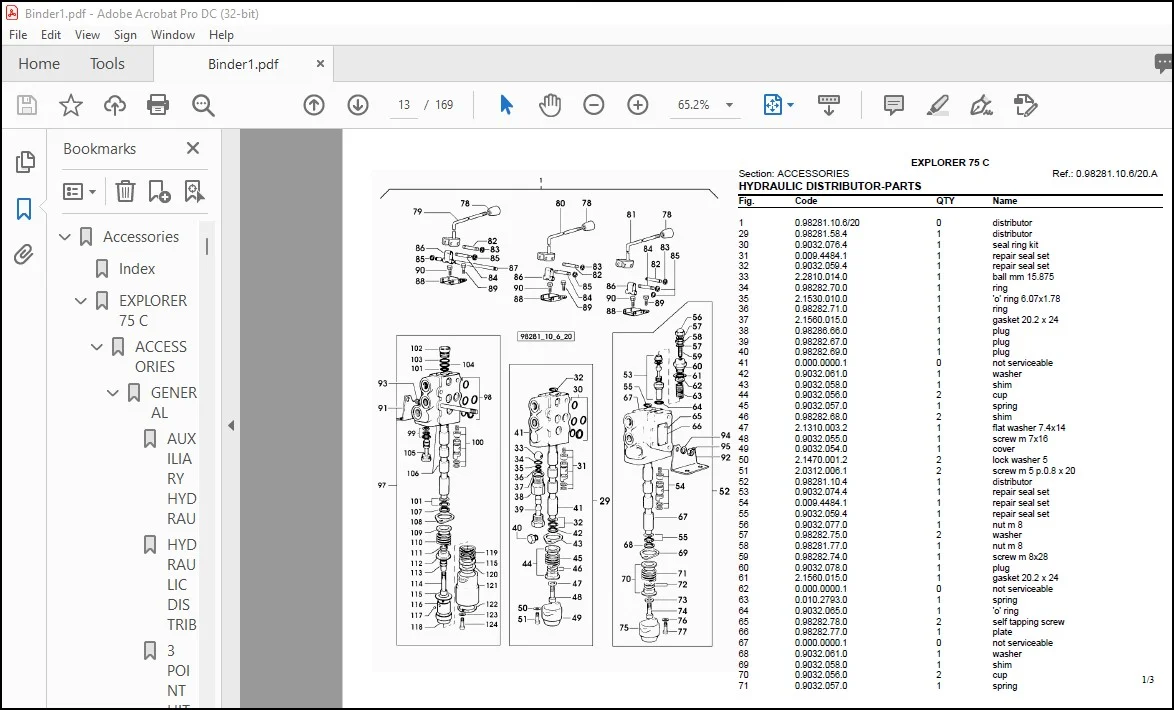1174x710 pixels.
Task: Select the HYDRAULIC DISTRIB bookmark
Action: coord(181,584)
